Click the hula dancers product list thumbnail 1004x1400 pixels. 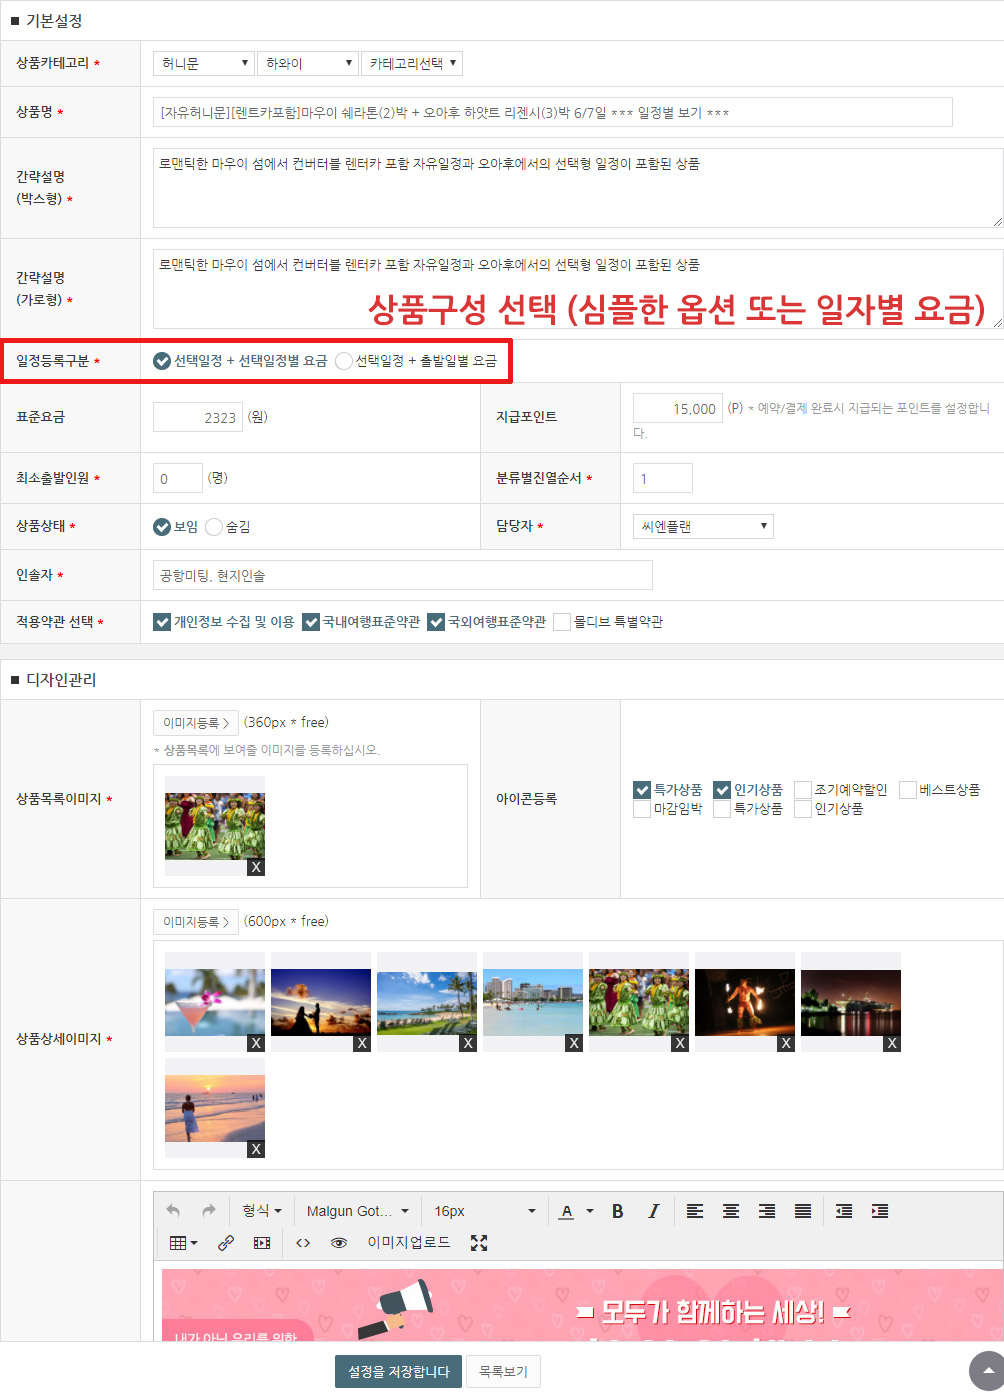(215, 826)
